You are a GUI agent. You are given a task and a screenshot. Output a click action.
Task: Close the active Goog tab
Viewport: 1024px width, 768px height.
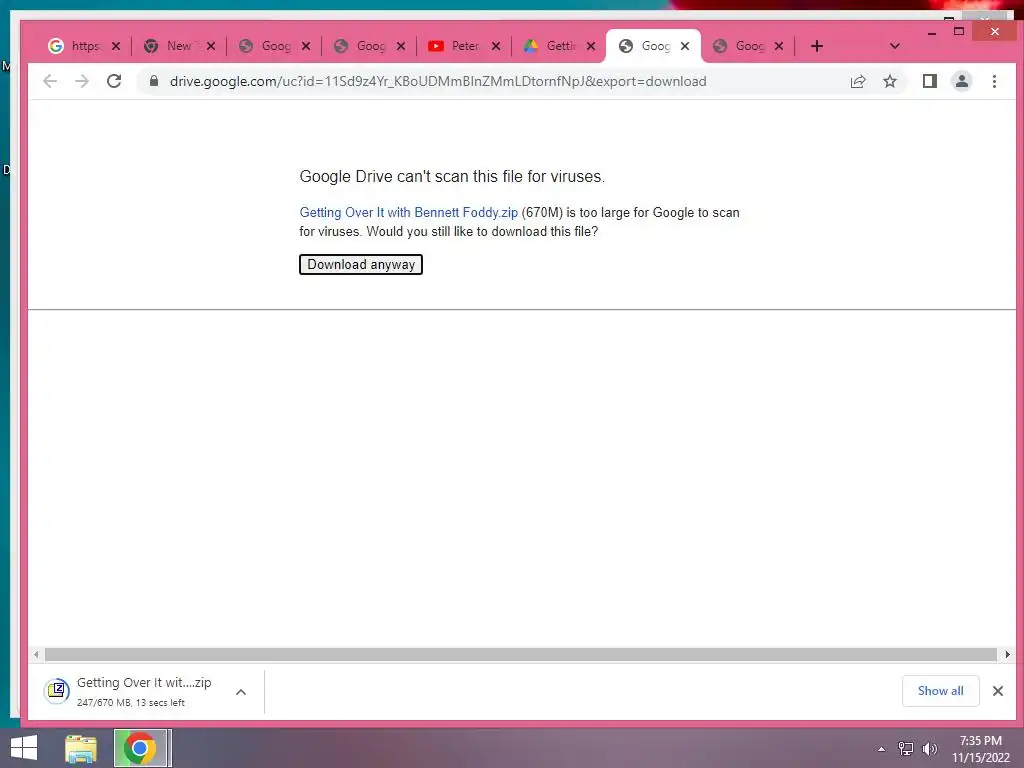click(x=684, y=46)
